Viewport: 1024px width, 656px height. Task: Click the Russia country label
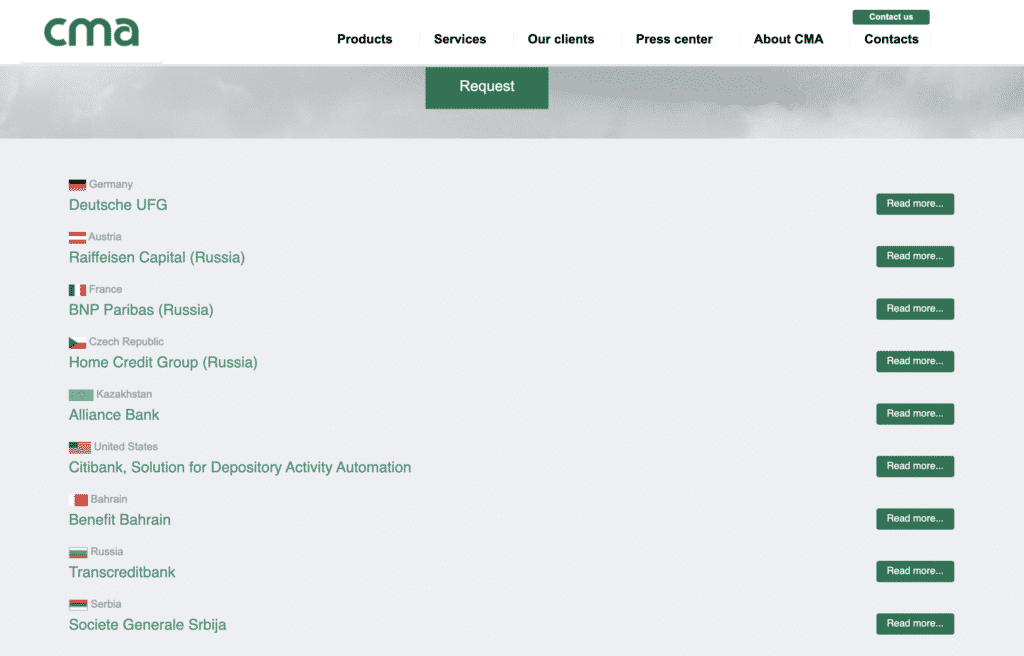[107, 551]
